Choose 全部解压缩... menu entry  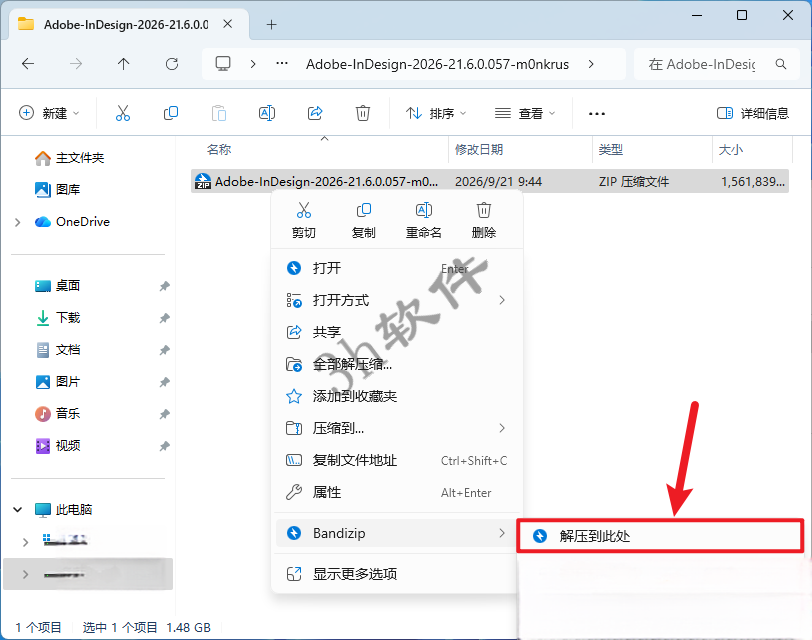click(x=397, y=364)
